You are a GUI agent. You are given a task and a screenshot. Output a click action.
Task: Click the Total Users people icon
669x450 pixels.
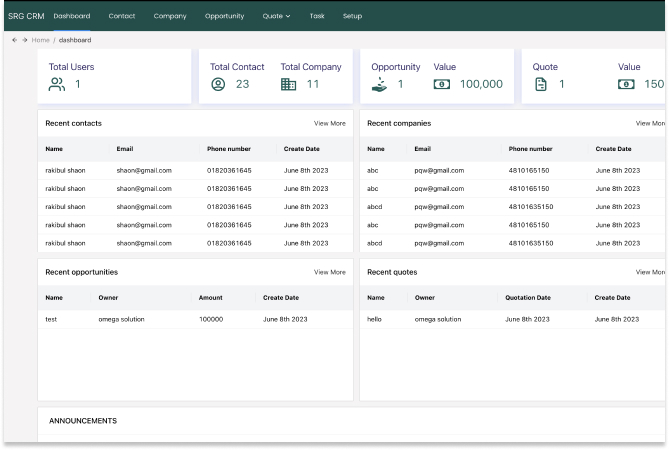[x=56, y=84]
